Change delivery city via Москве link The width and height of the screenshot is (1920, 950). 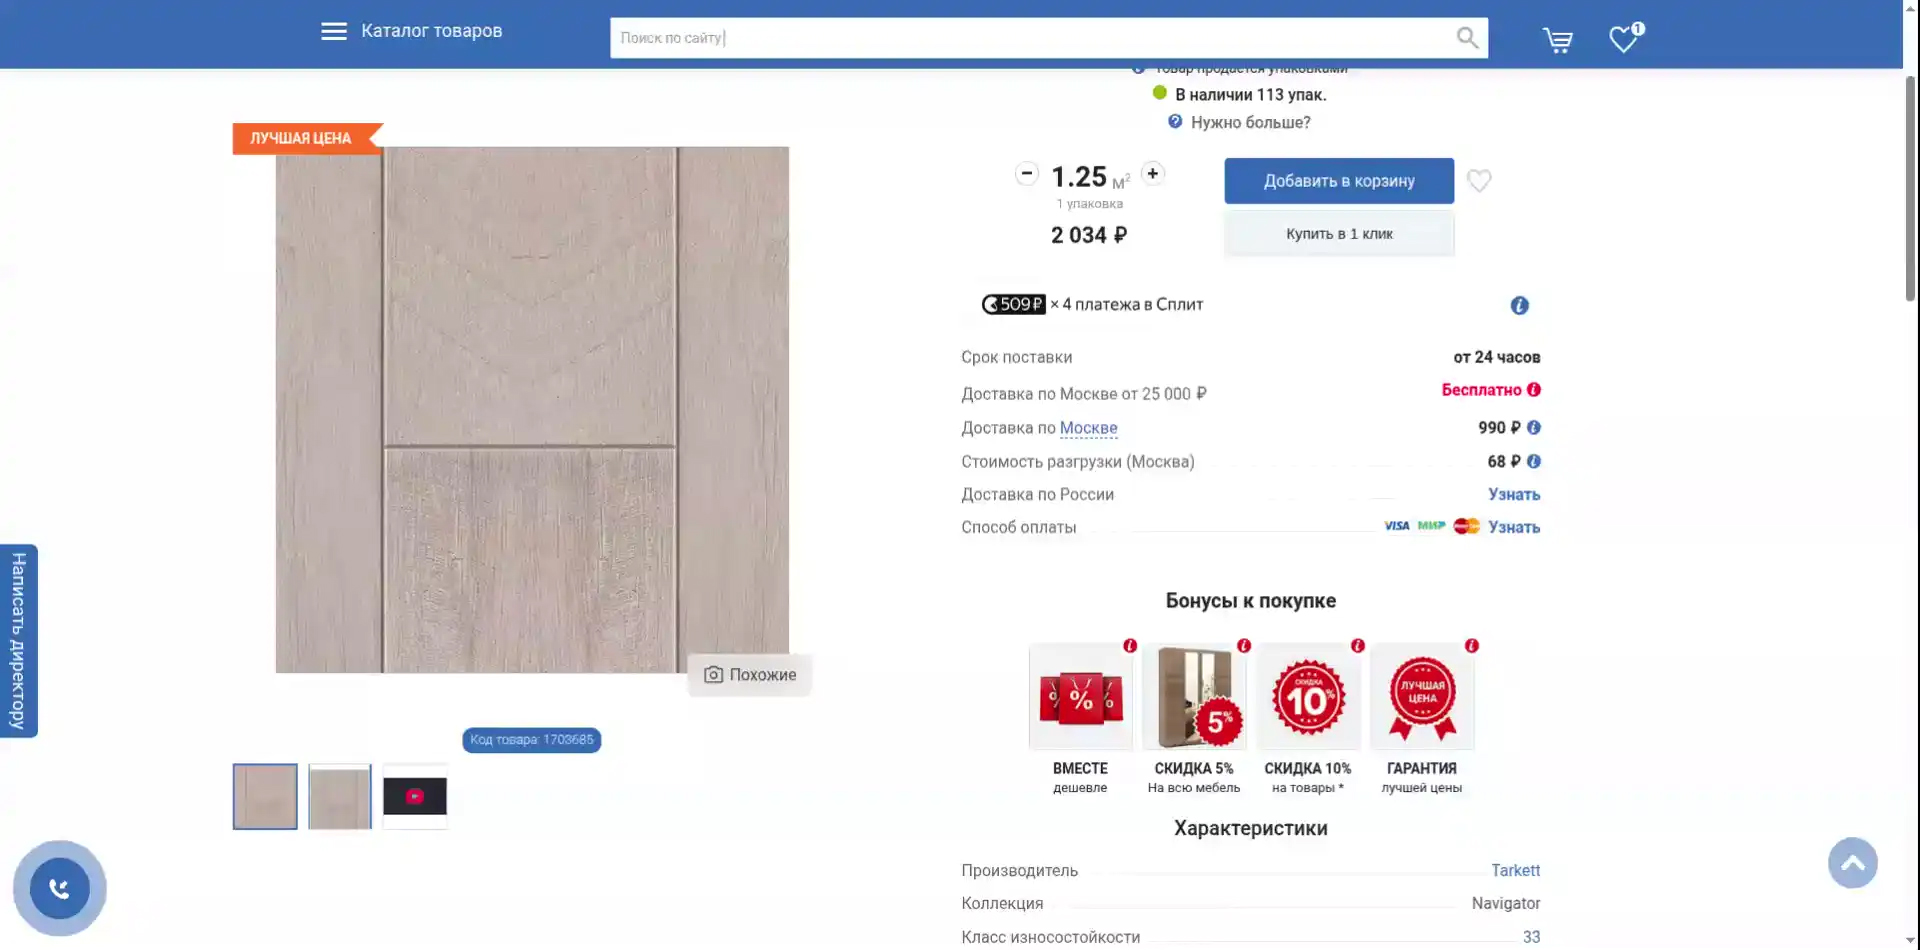point(1088,428)
